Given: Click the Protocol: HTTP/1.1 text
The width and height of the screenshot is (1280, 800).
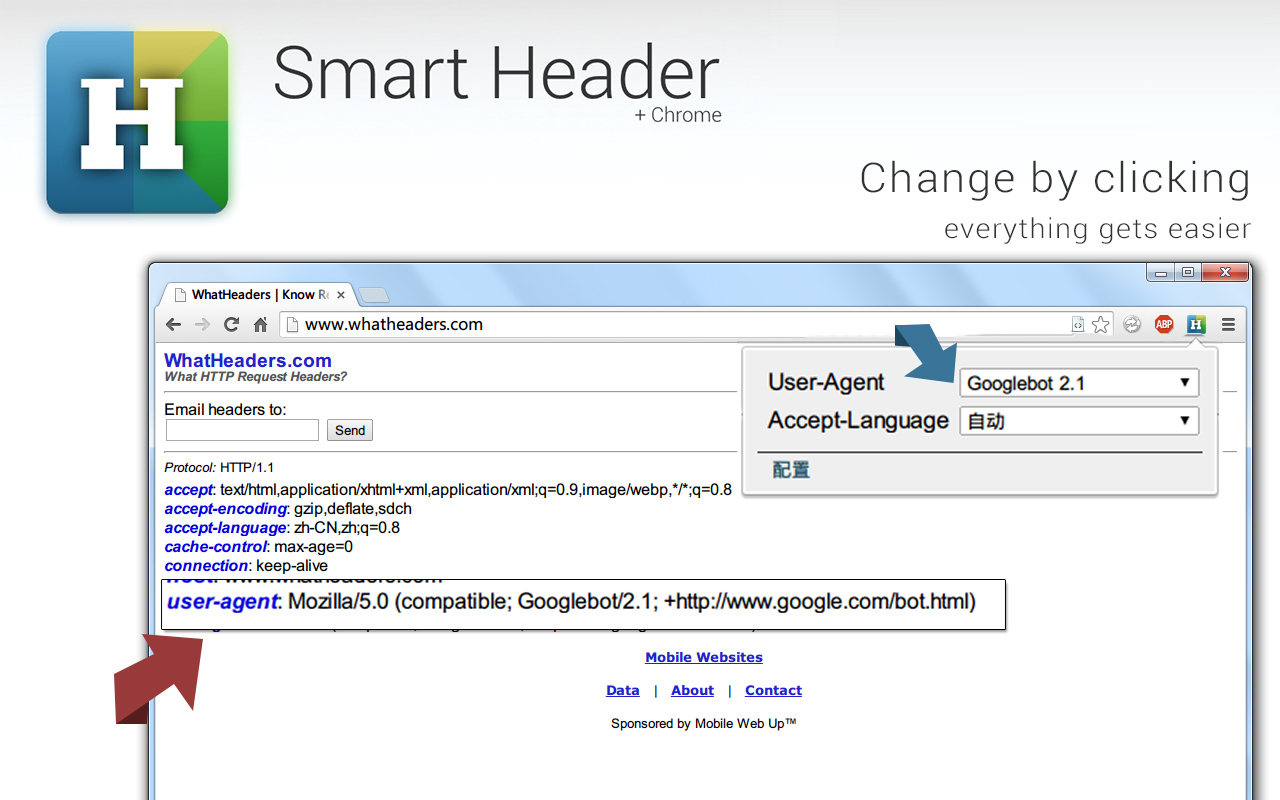Looking at the screenshot, I should 219,467.
